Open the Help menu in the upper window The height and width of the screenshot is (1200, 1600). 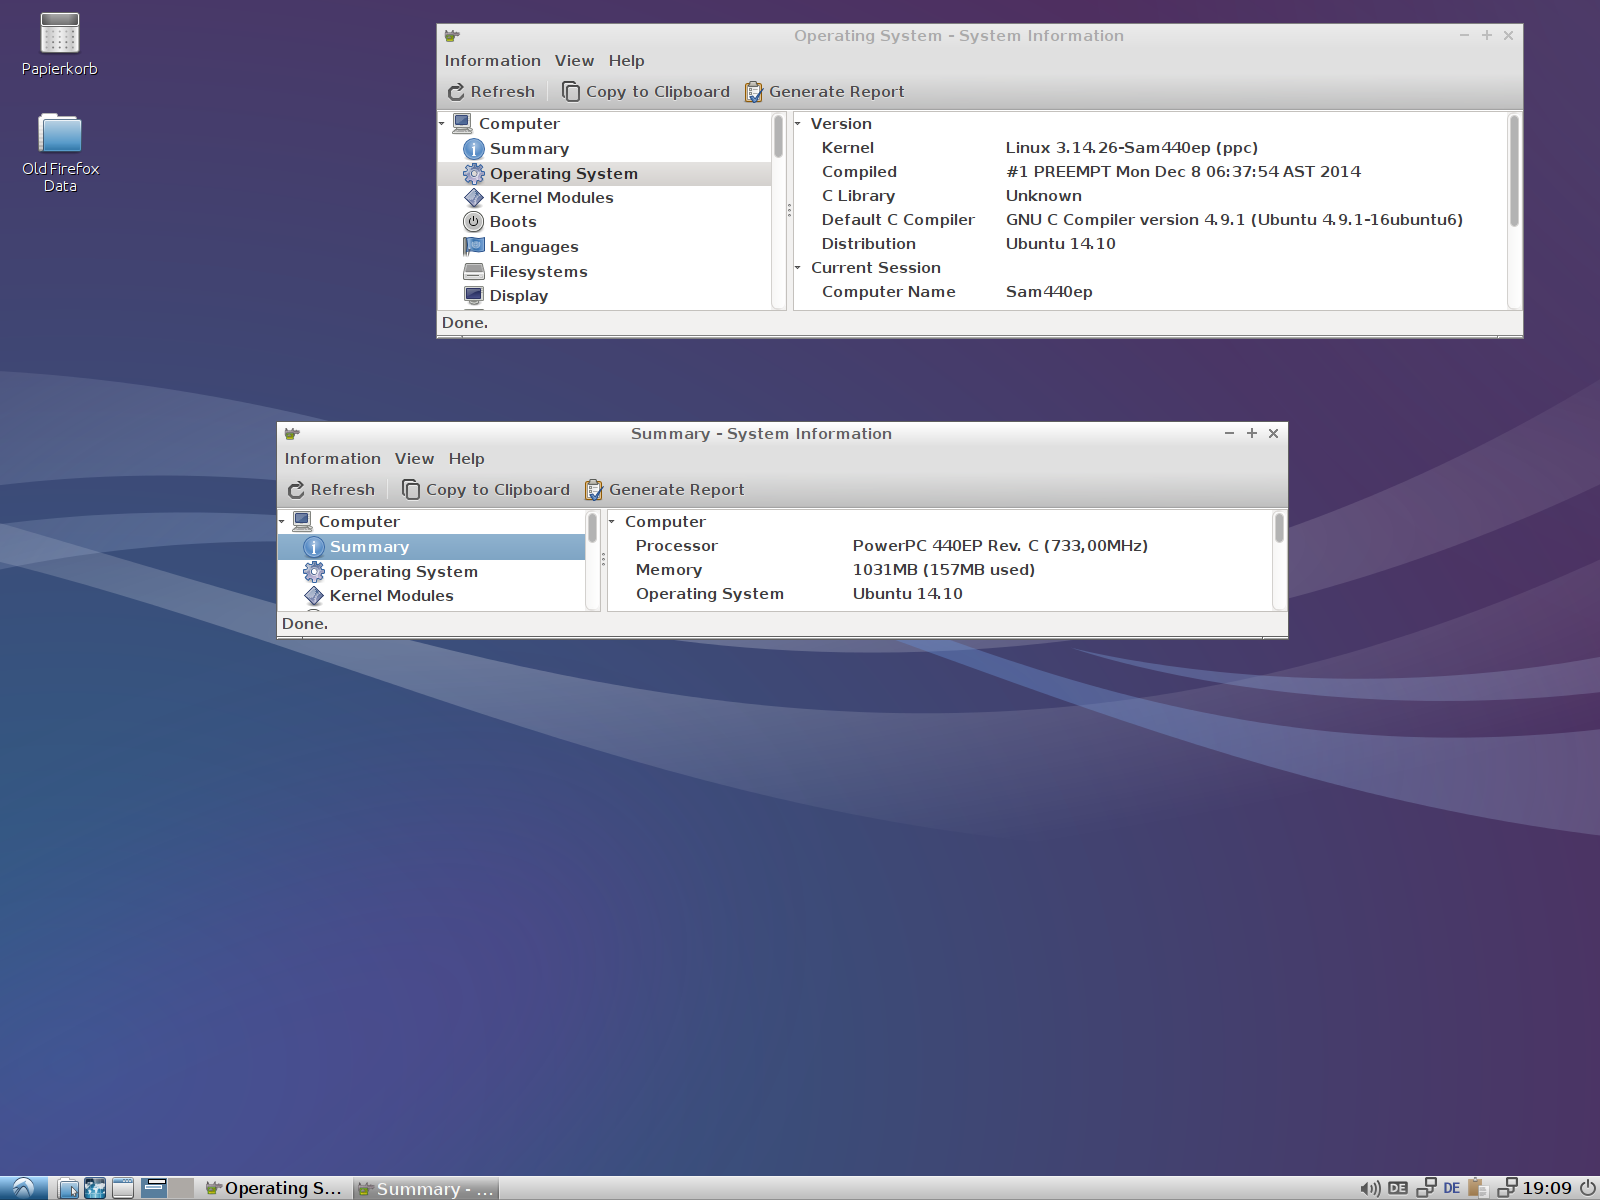click(626, 61)
